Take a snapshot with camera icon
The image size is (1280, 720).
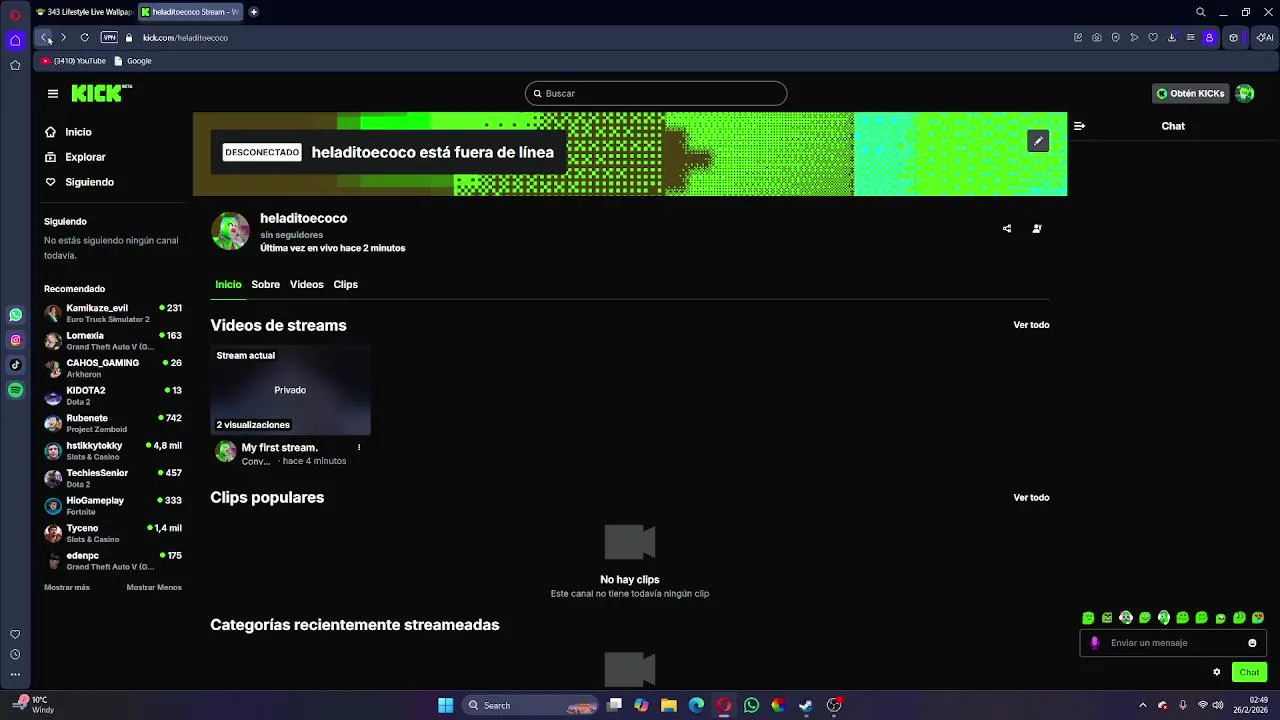tap(1097, 38)
